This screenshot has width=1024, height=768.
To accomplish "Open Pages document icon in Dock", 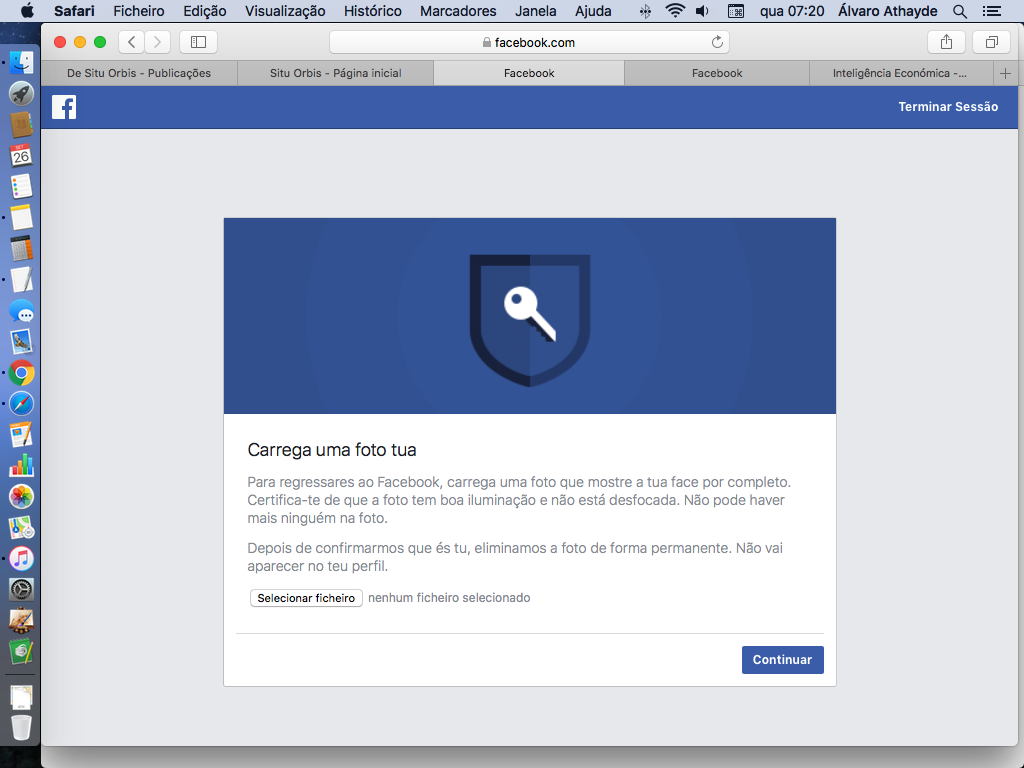I will pos(22,435).
